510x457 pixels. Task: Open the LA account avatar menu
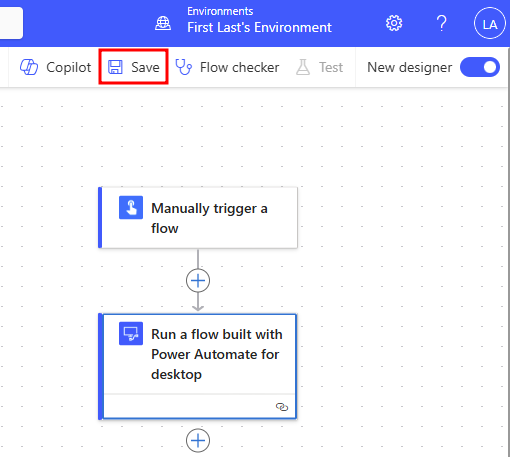[490, 24]
